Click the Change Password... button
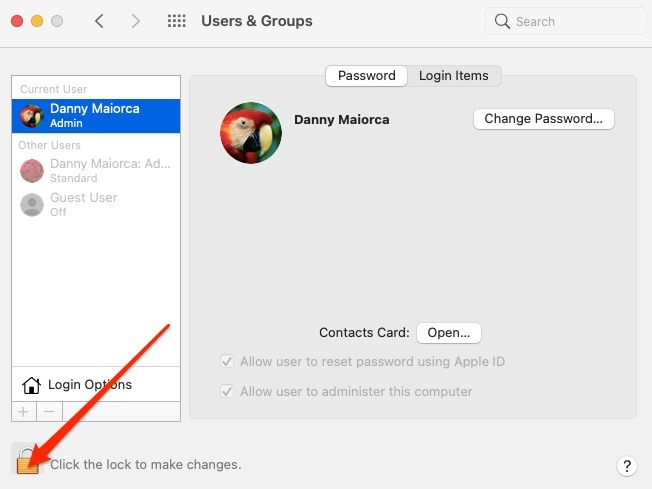This screenshot has width=652, height=489. [543, 119]
